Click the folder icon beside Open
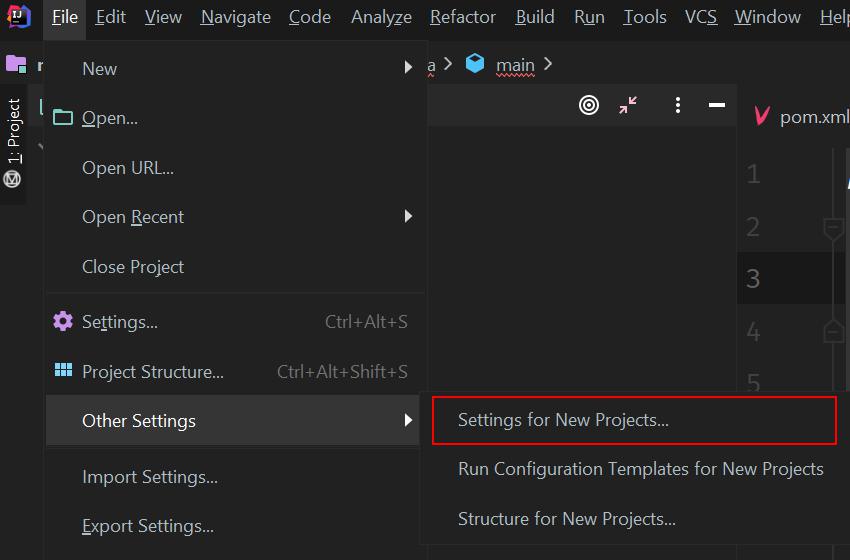Screen dimensions: 850x560 click(63, 117)
